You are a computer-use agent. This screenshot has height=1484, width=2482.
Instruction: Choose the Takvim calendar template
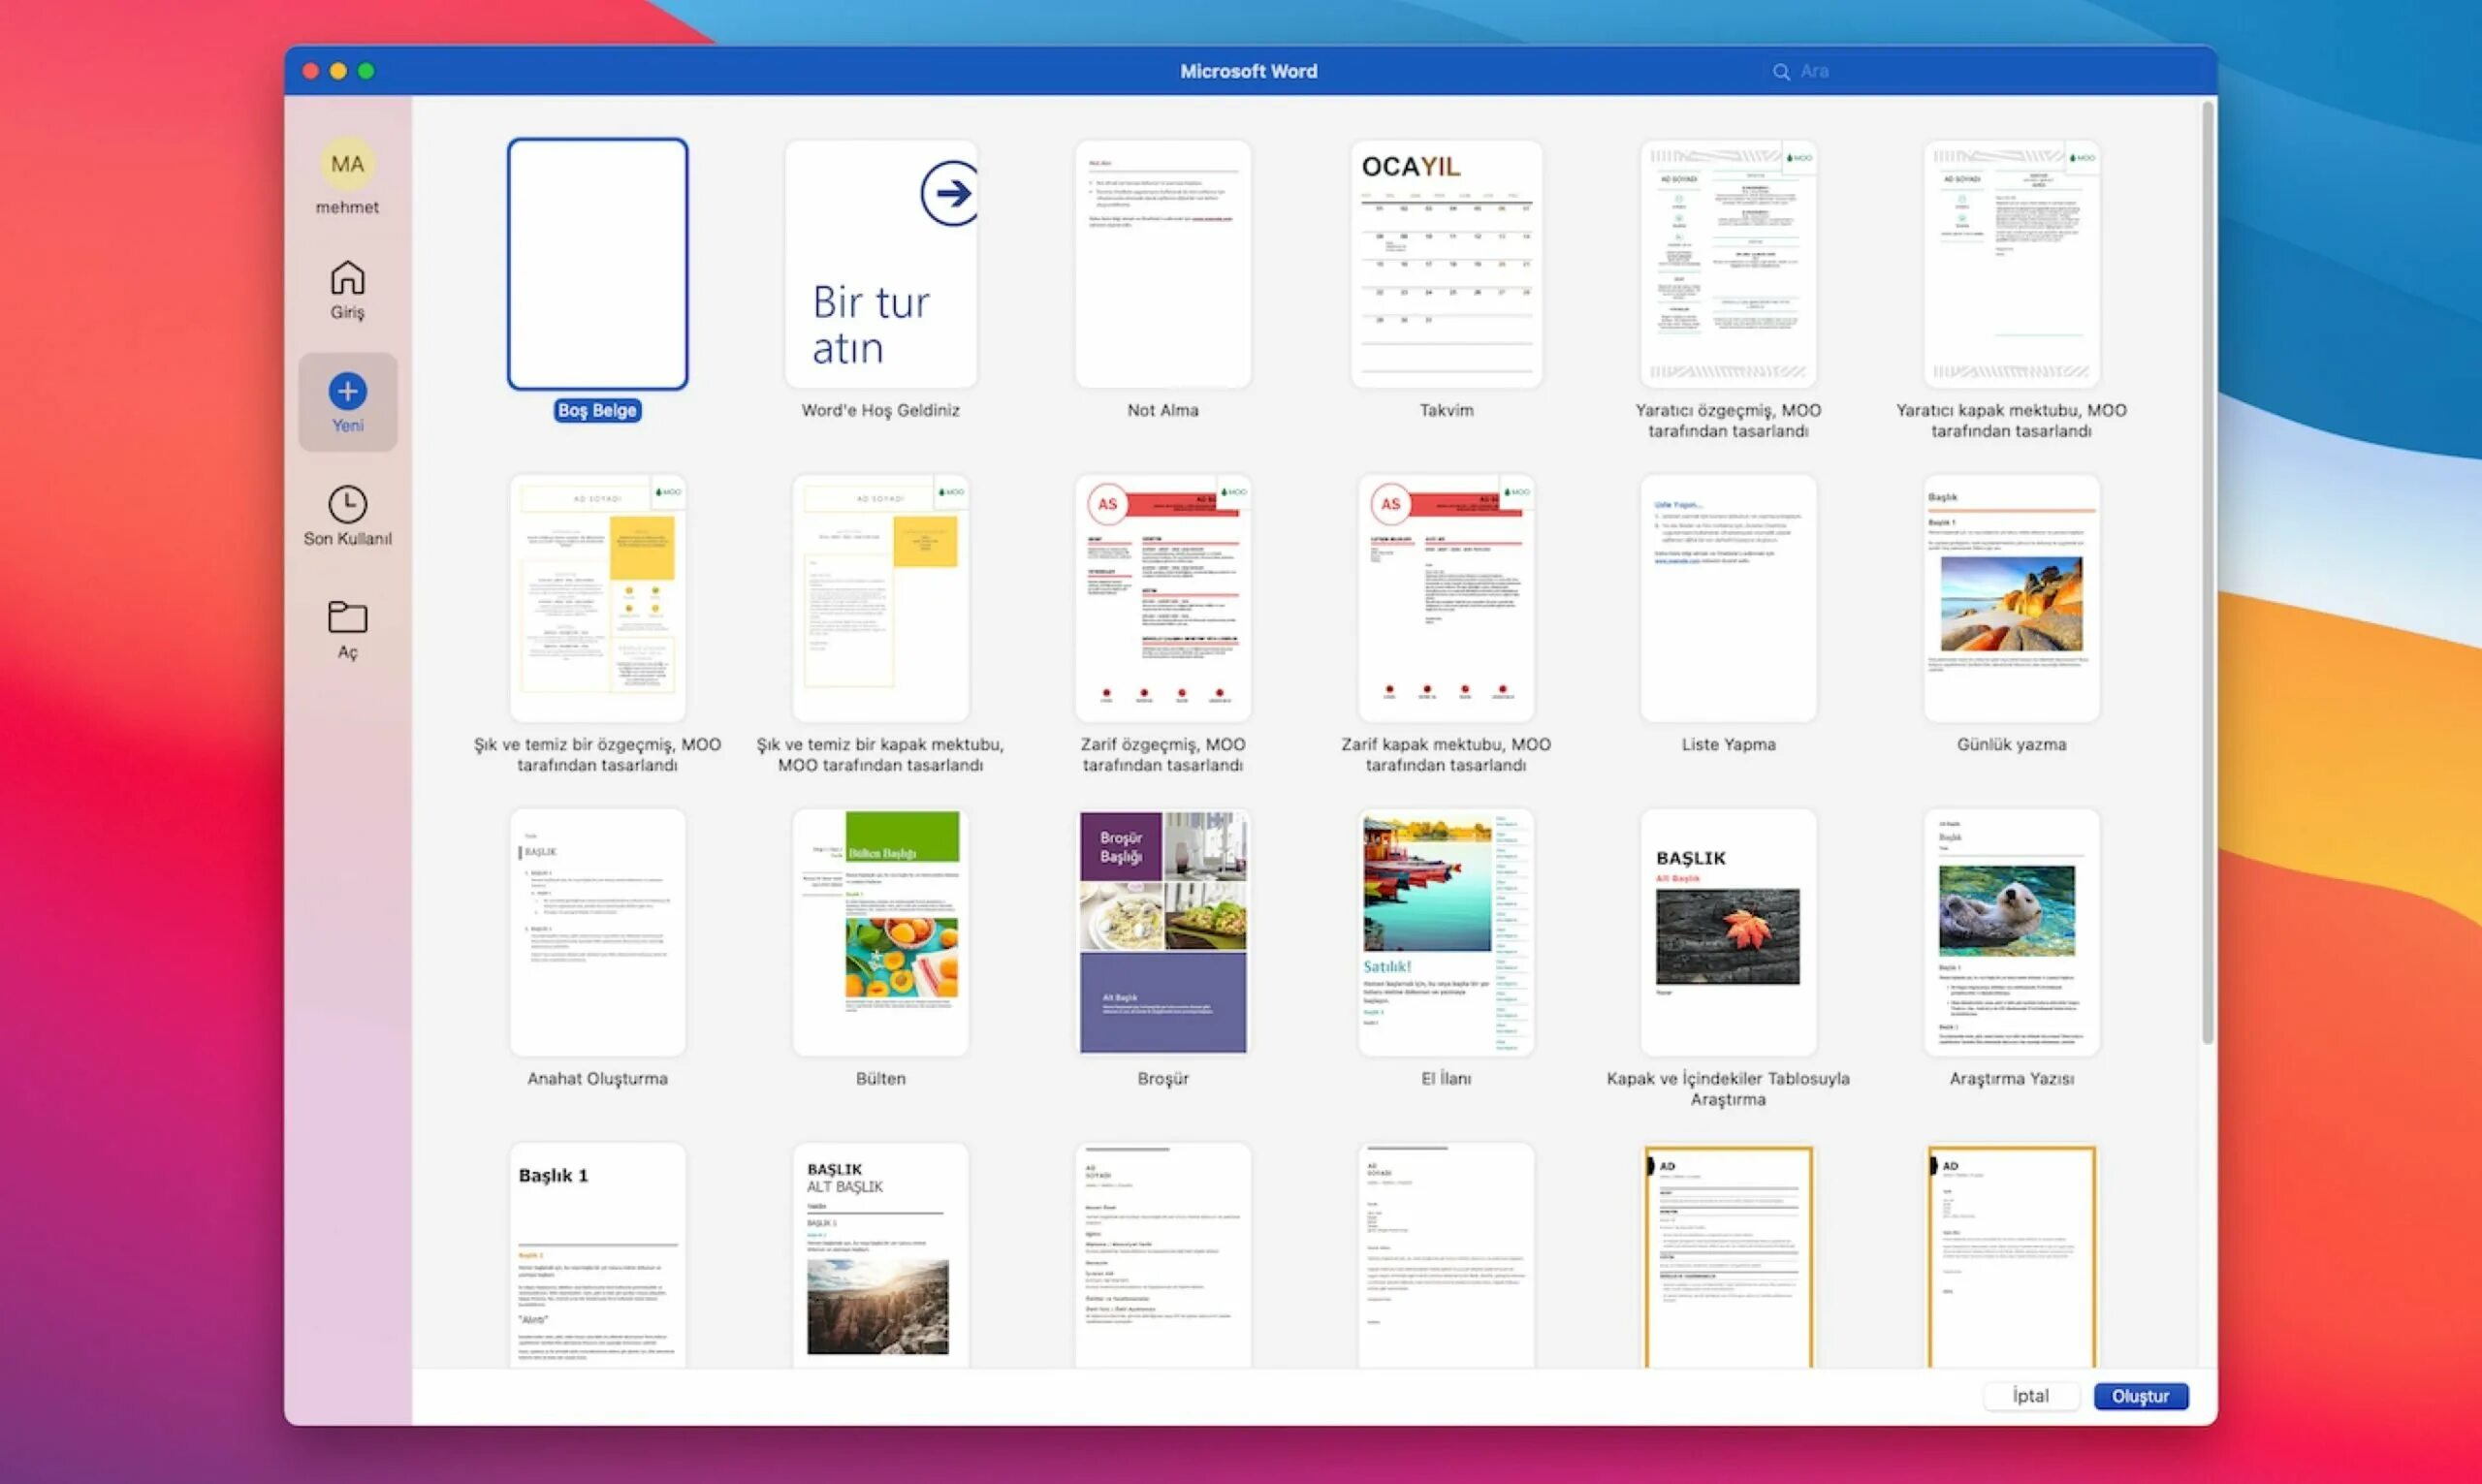pos(1446,264)
